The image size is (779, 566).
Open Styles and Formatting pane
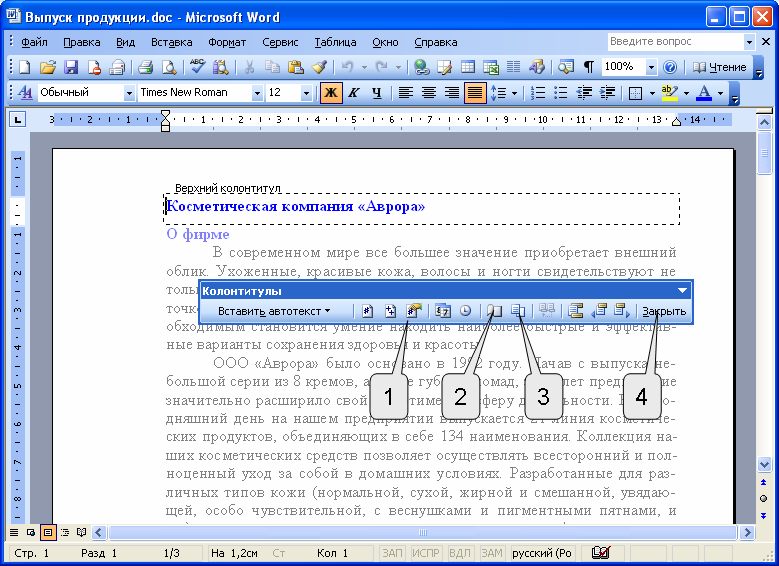point(24,92)
